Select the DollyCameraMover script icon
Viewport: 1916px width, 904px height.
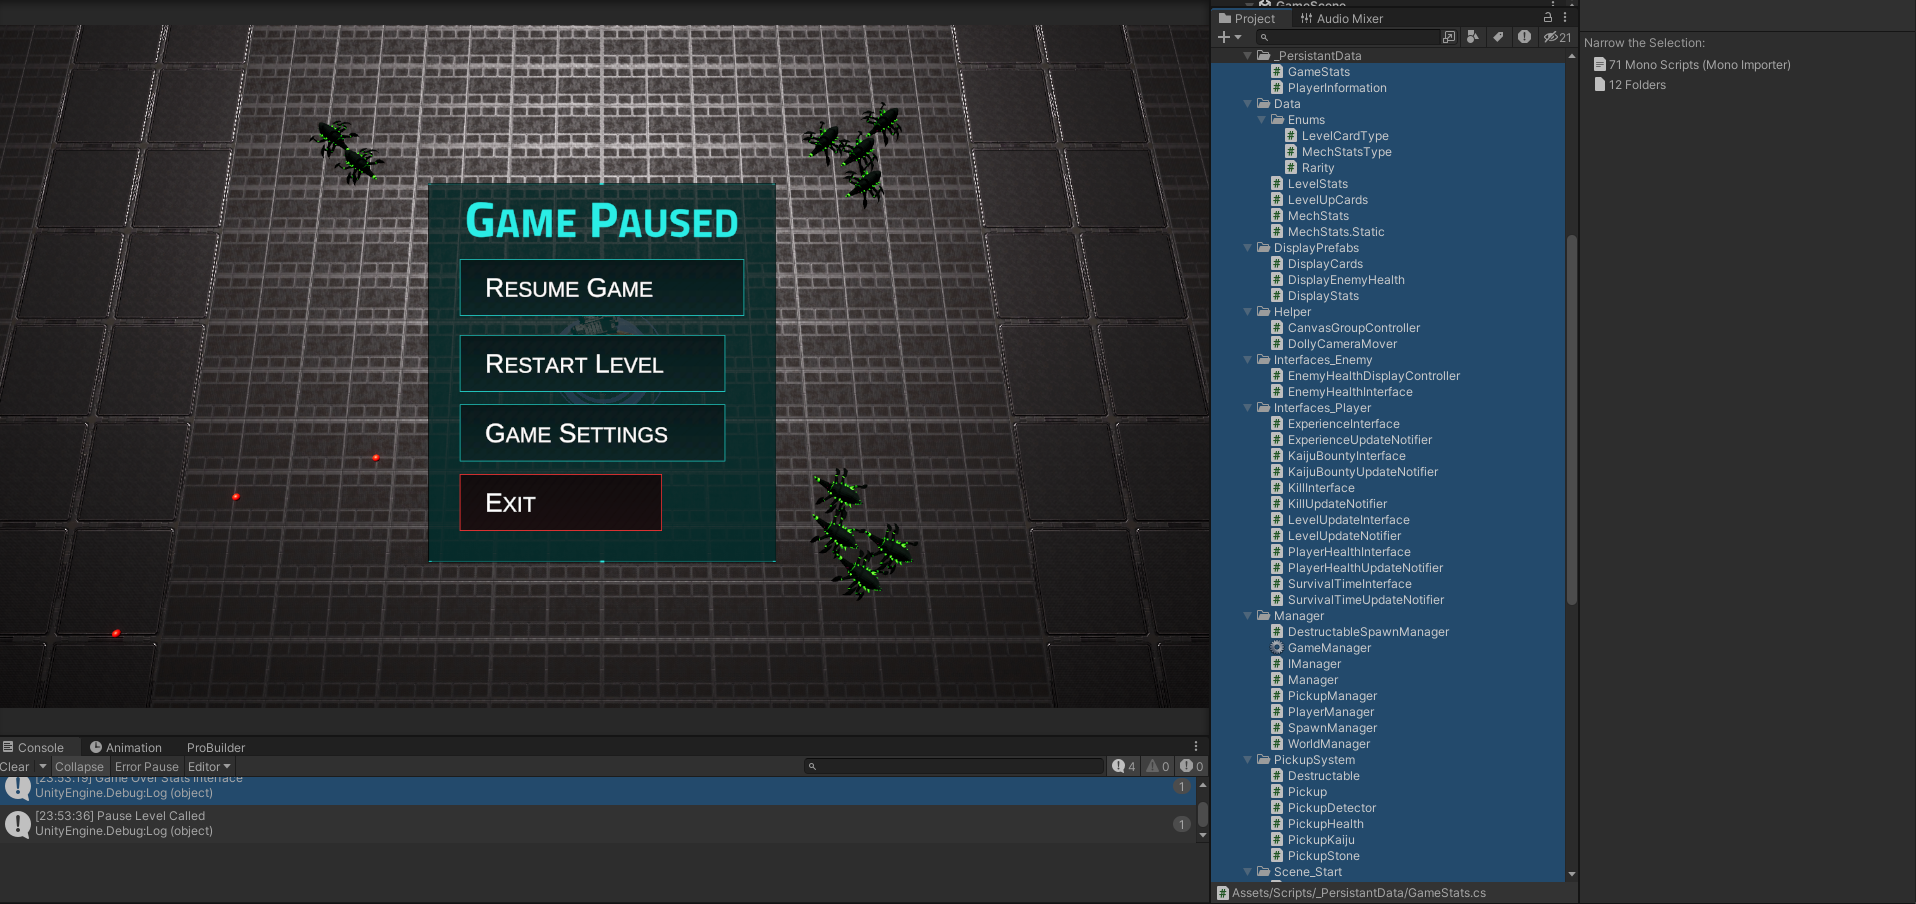pyautogui.click(x=1277, y=344)
